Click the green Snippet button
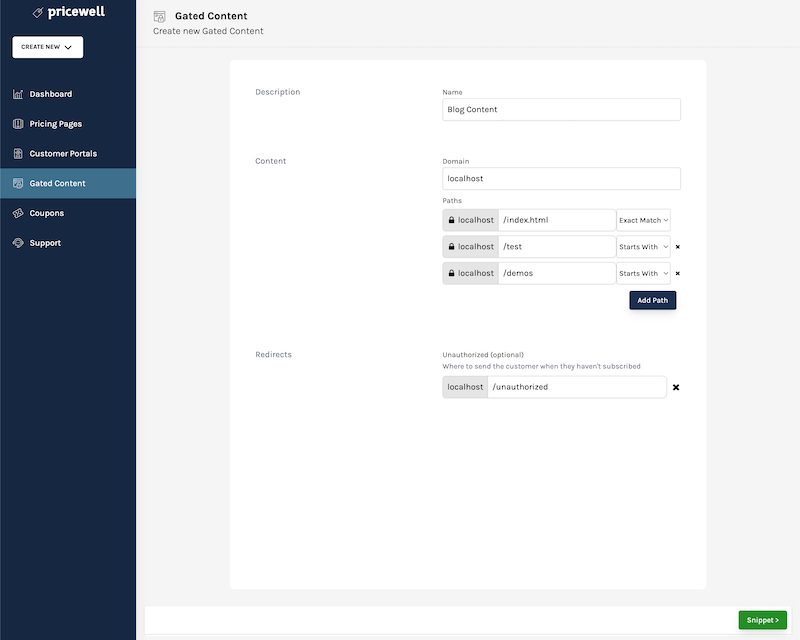Image resolution: width=800 pixels, height=640 pixels. click(x=763, y=620)
